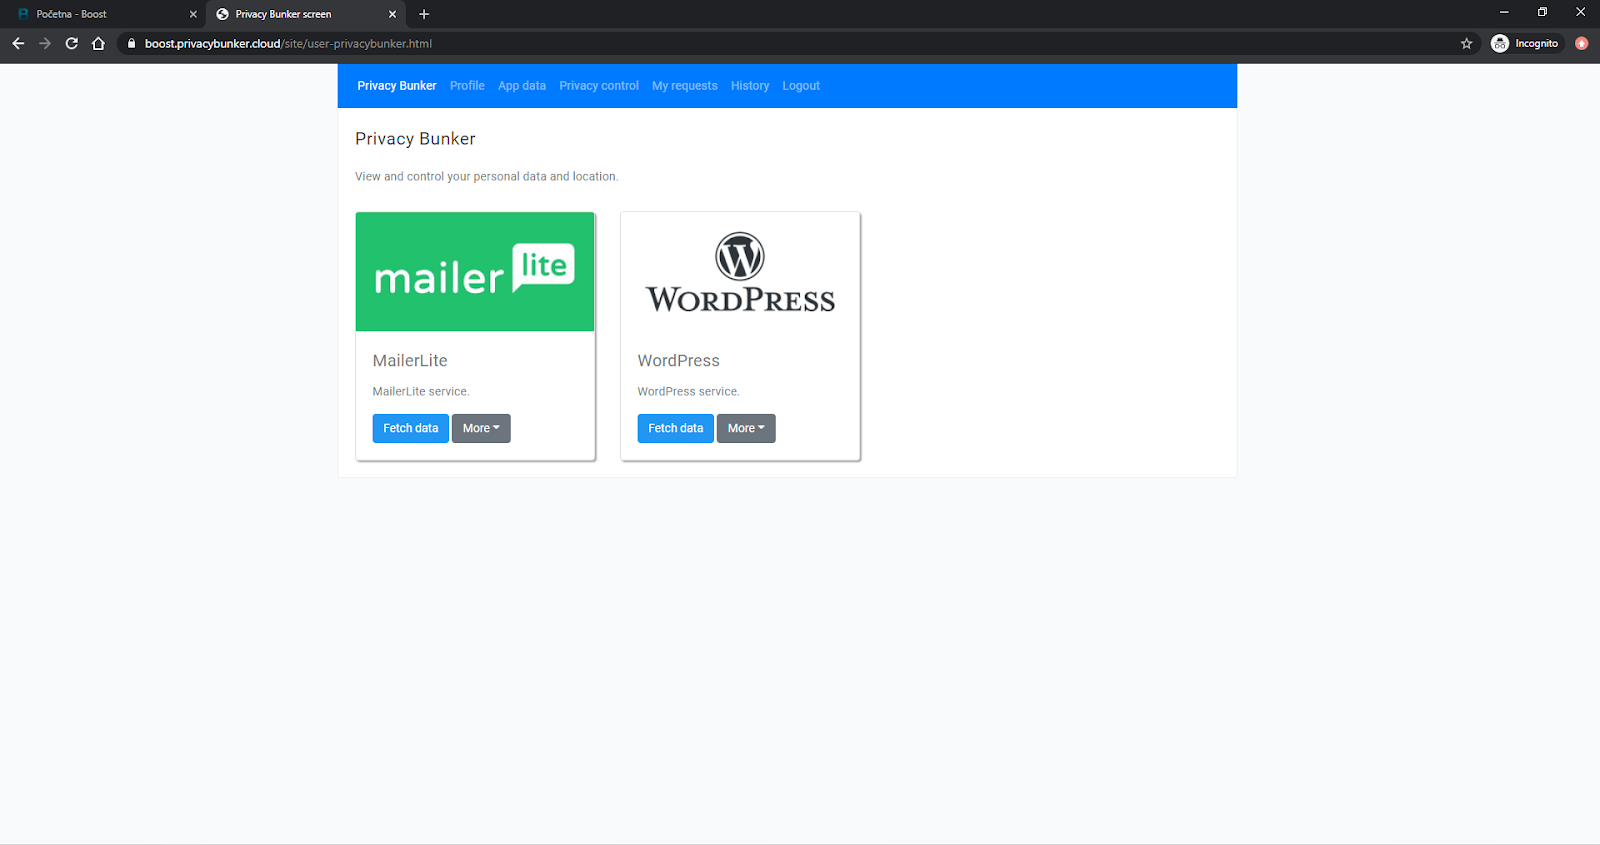1600x845 pixels.
Task: Click the MailerLite logo image
Action: click(x=475, y=271)
